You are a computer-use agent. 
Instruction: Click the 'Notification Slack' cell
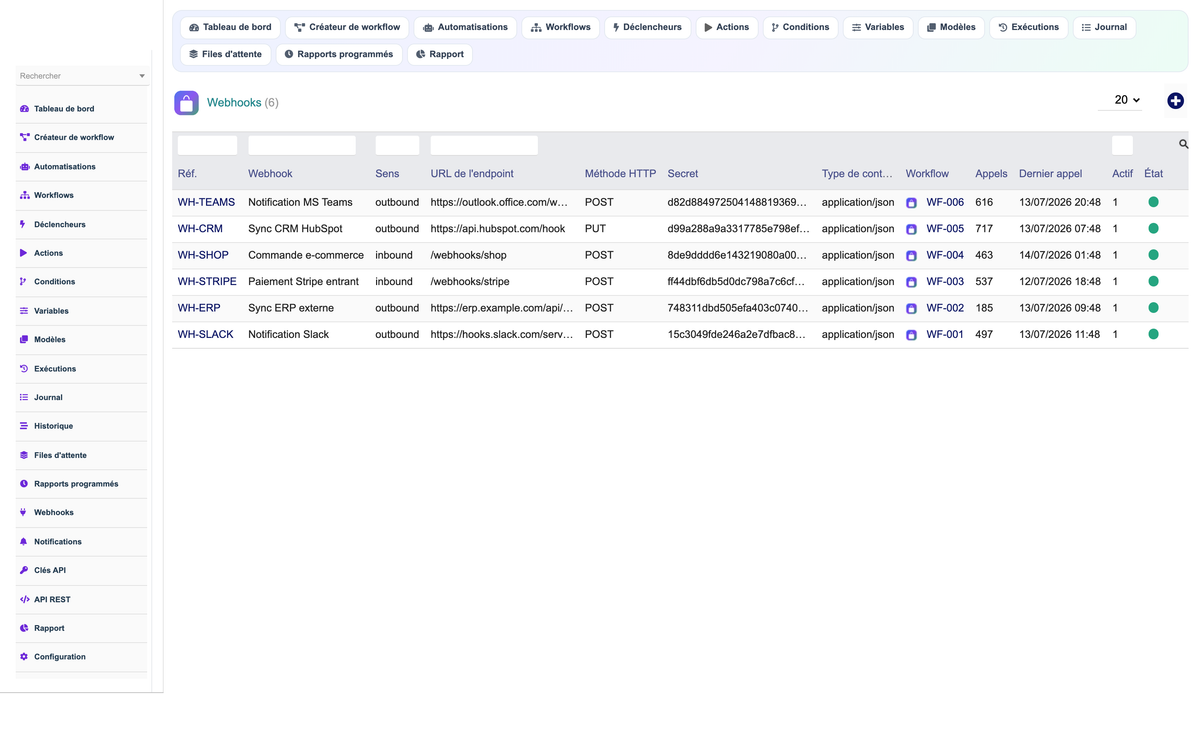289,334
